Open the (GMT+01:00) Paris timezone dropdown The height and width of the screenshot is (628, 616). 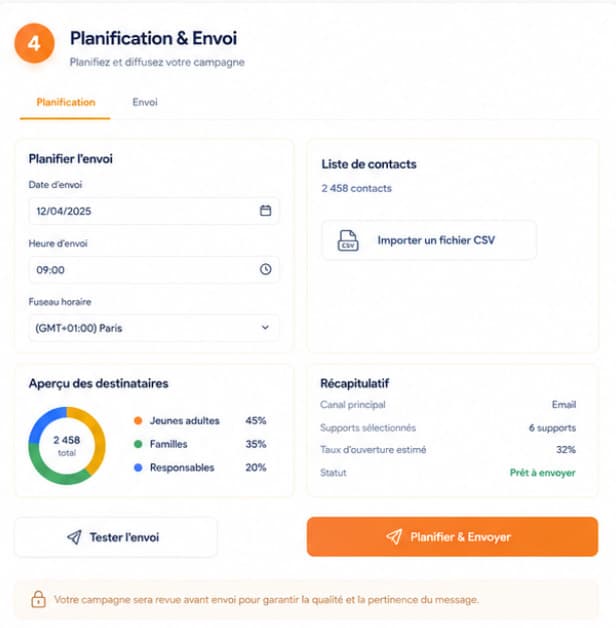pos(154,328)
